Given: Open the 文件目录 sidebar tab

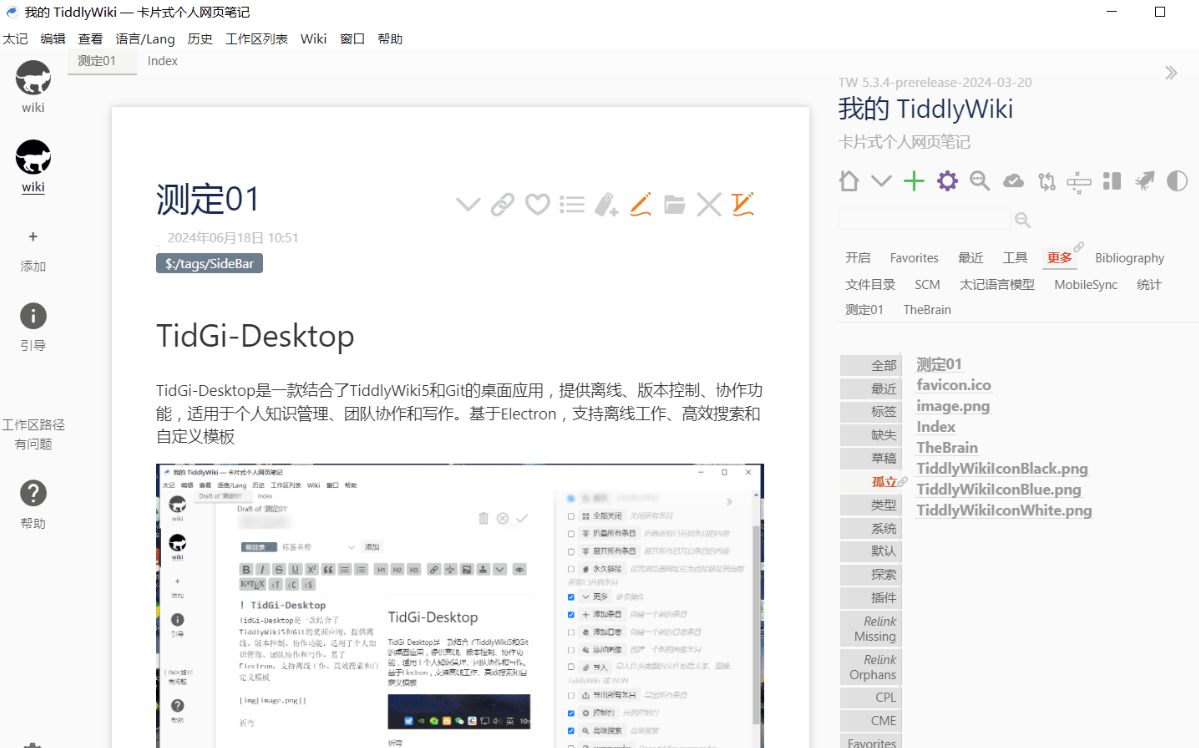Looking at the screenshot, I should click(x=870, y=285).
